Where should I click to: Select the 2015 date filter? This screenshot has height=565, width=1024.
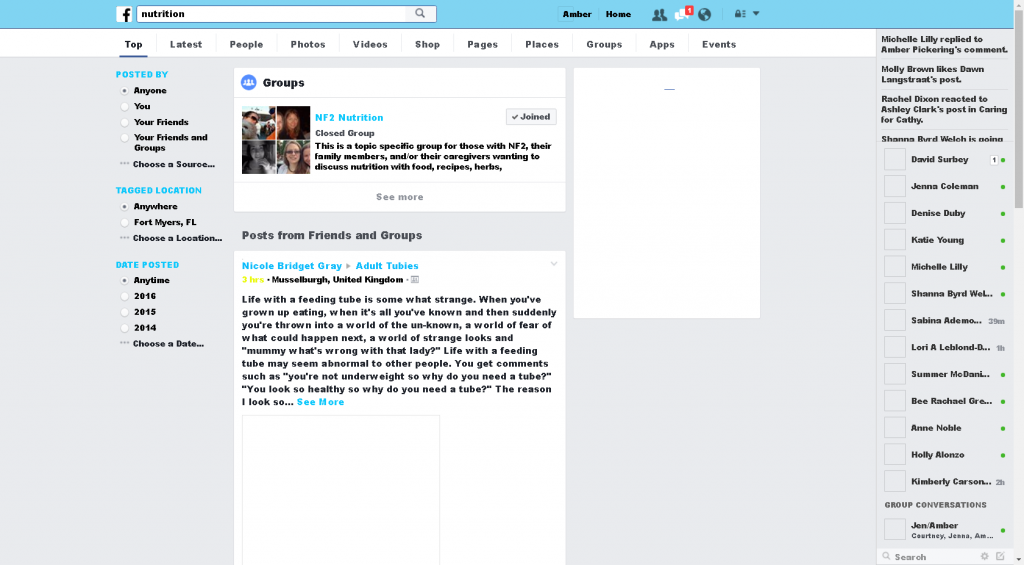pyautogui.click(x=124, y=312)
